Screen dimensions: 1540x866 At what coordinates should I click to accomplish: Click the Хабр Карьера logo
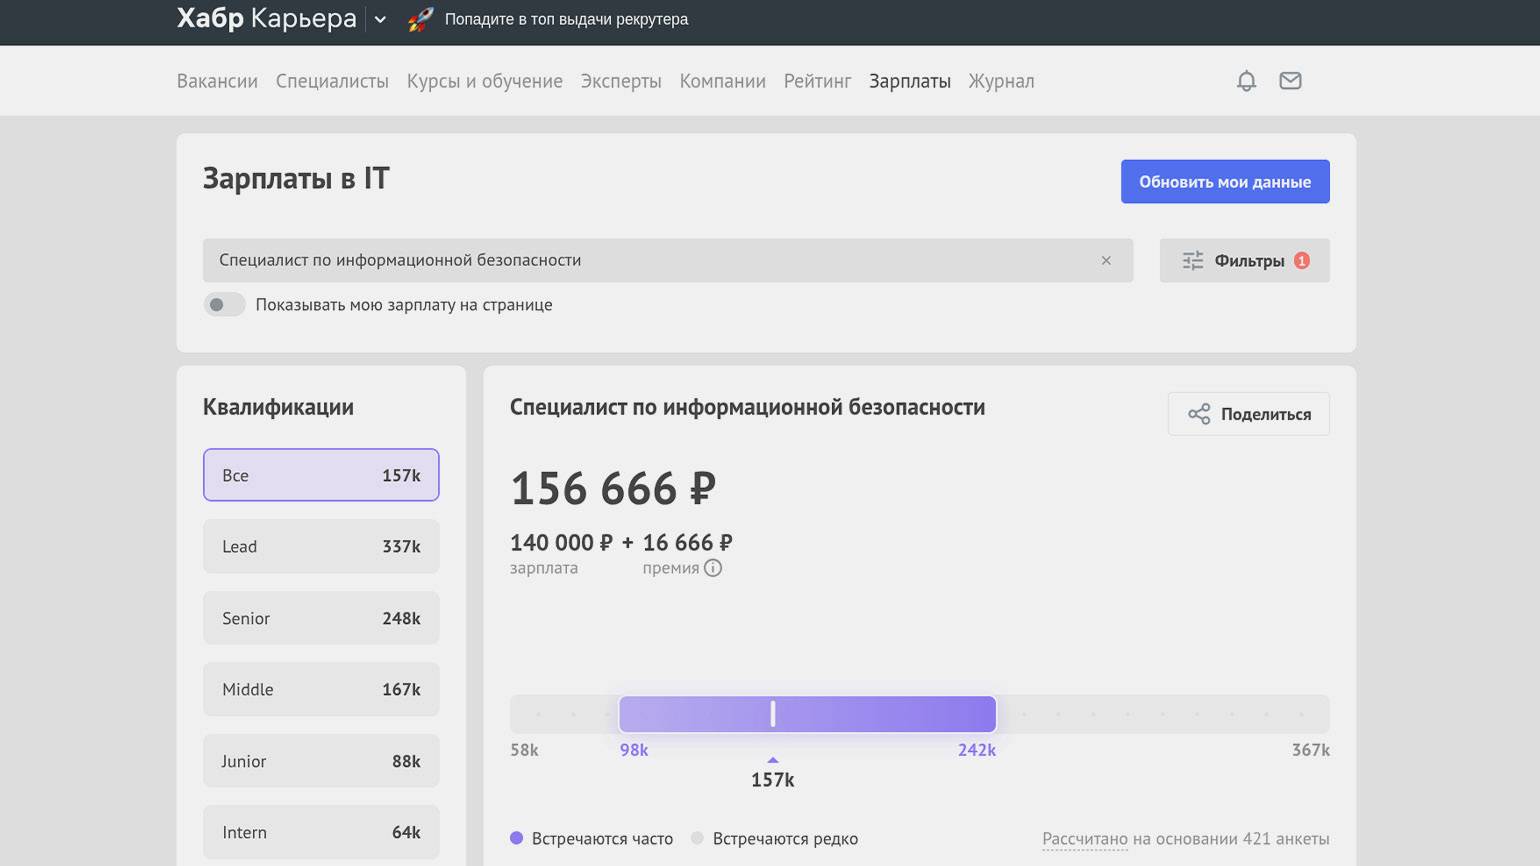(x=266, y=19)
